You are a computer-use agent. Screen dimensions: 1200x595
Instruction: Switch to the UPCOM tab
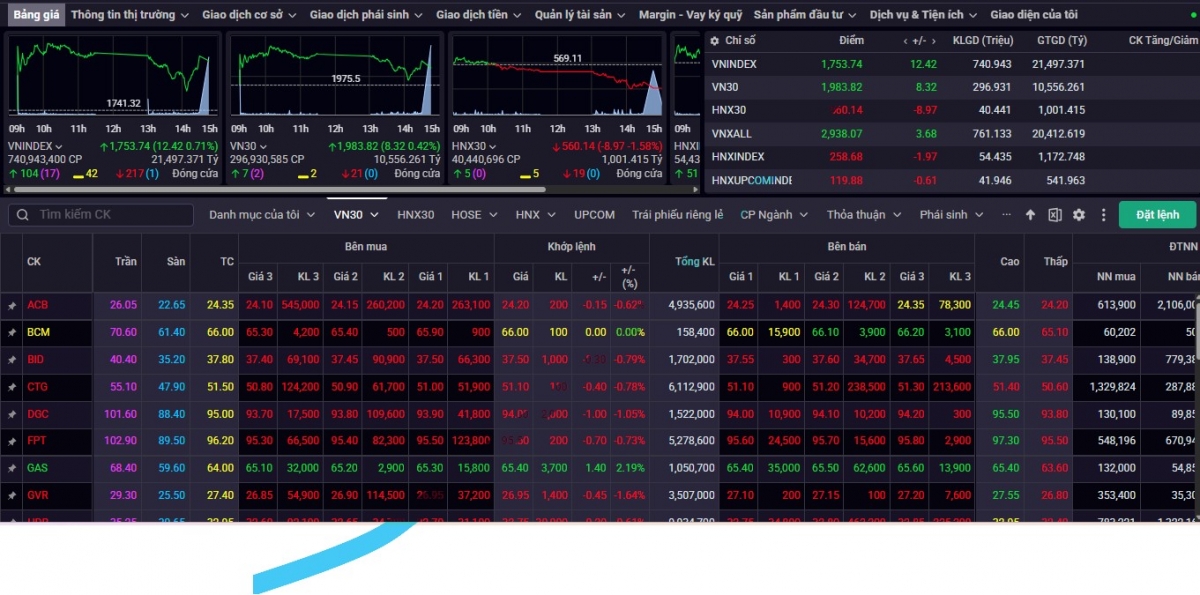[x=594, y=215]
